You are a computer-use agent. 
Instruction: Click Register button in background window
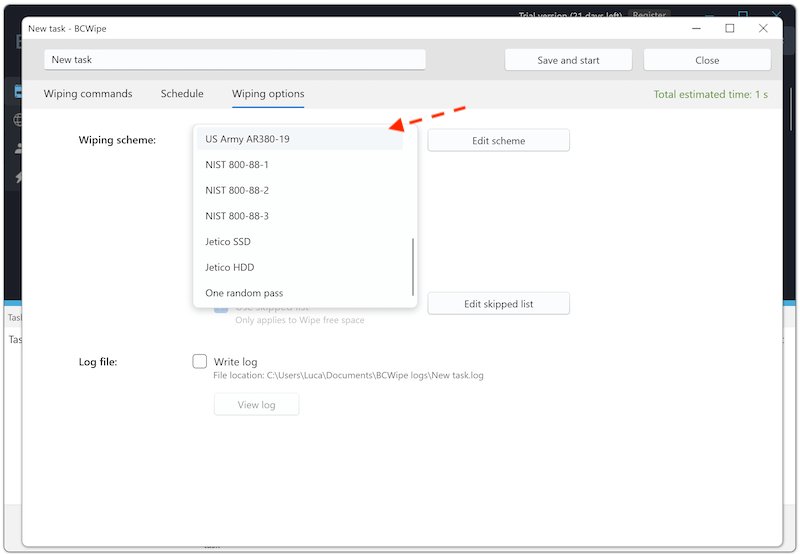tap(649, 13)
